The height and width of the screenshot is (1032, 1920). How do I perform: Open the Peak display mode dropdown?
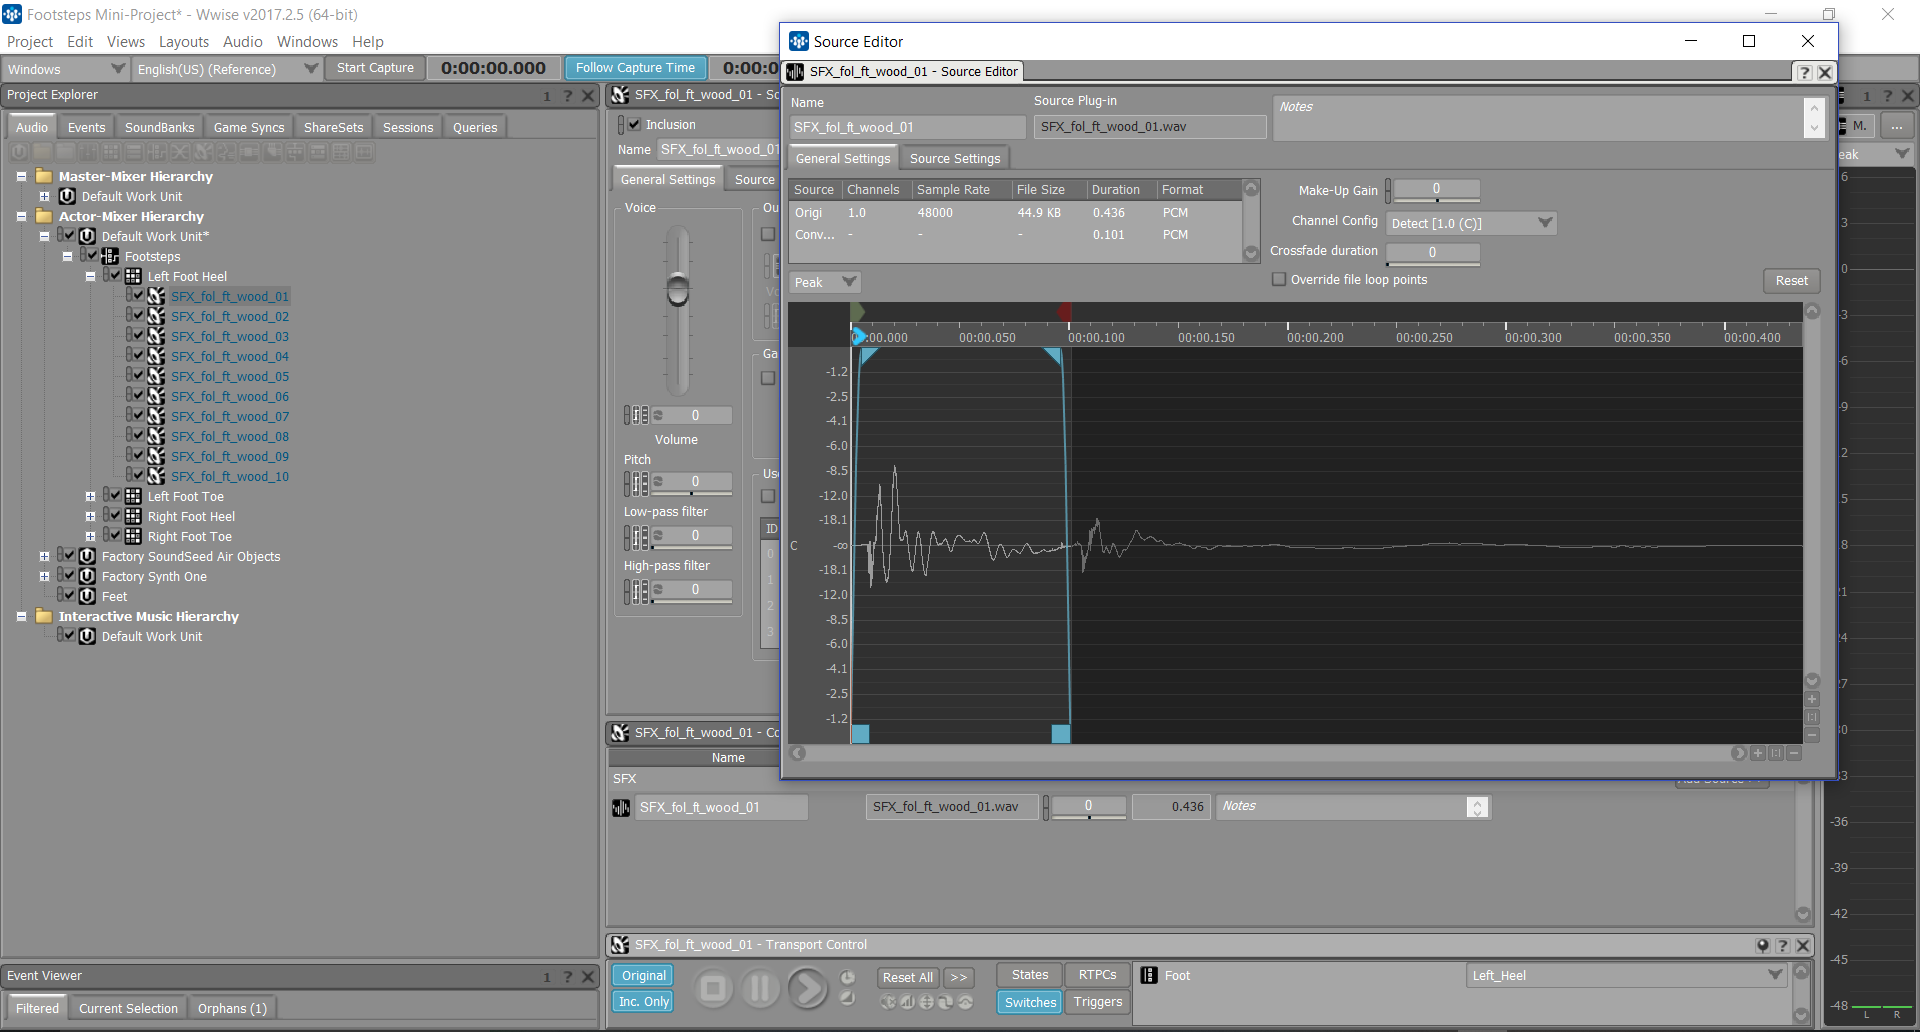click(x=825, y=282)
